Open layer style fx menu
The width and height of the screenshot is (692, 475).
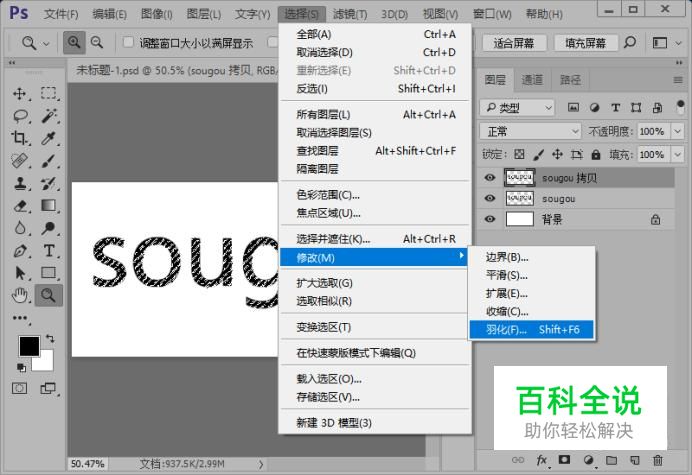[542, 460]
